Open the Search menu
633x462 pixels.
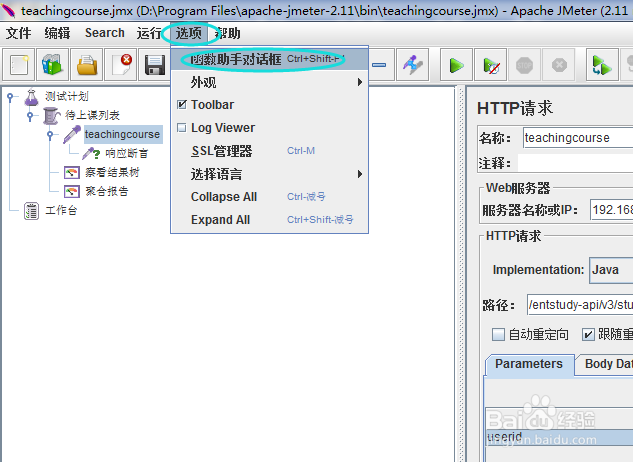coord(105,33)
